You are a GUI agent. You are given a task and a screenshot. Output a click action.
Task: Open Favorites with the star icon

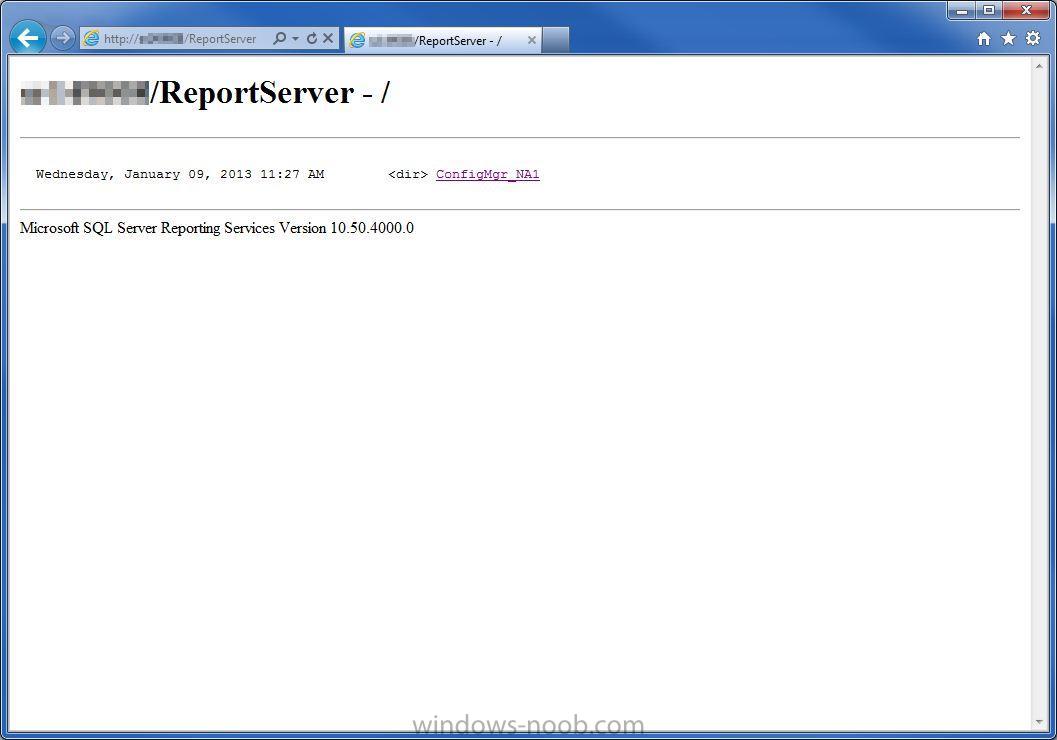(1008, 38)
